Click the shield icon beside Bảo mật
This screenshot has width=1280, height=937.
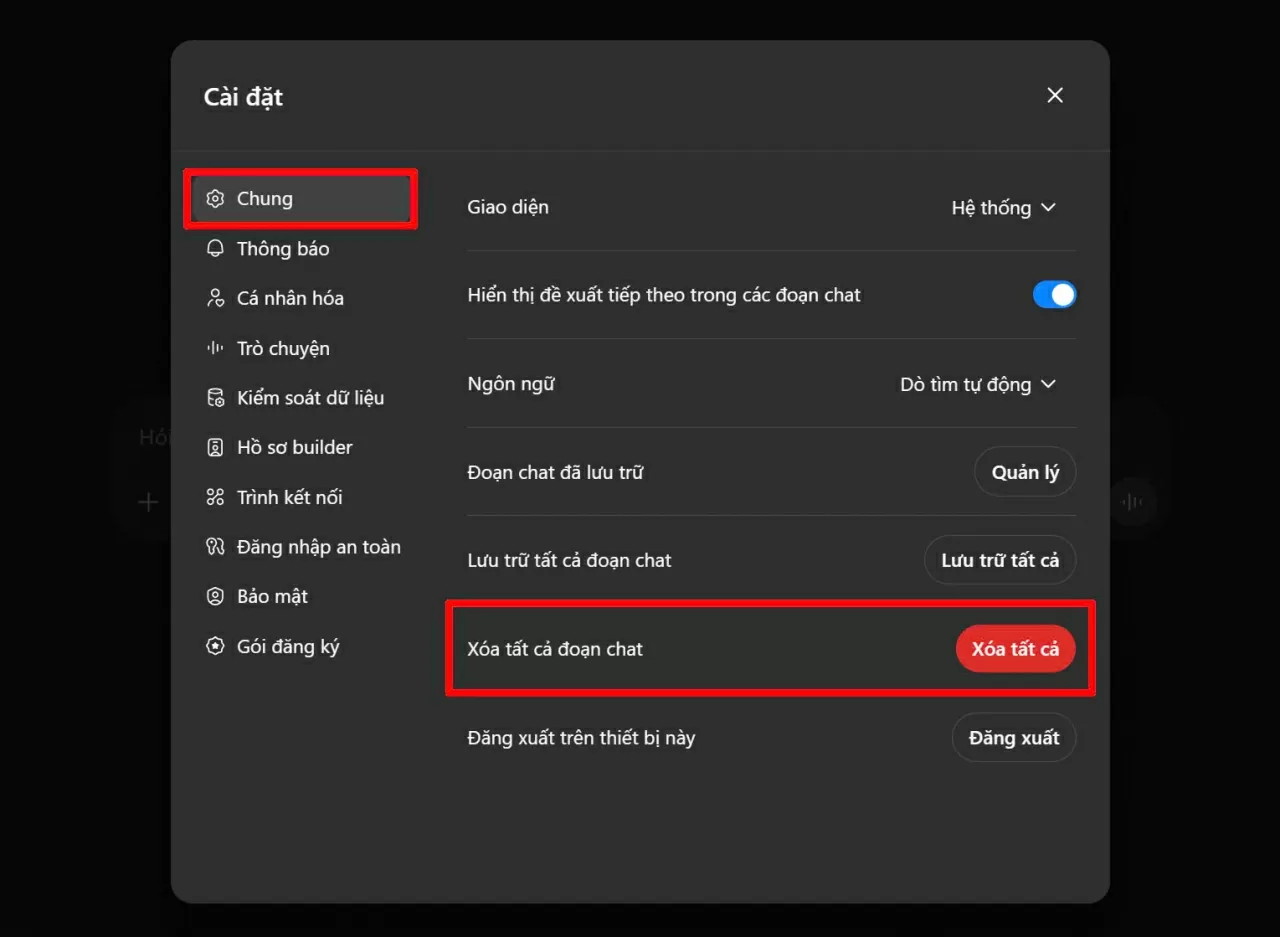click(215, 596)
